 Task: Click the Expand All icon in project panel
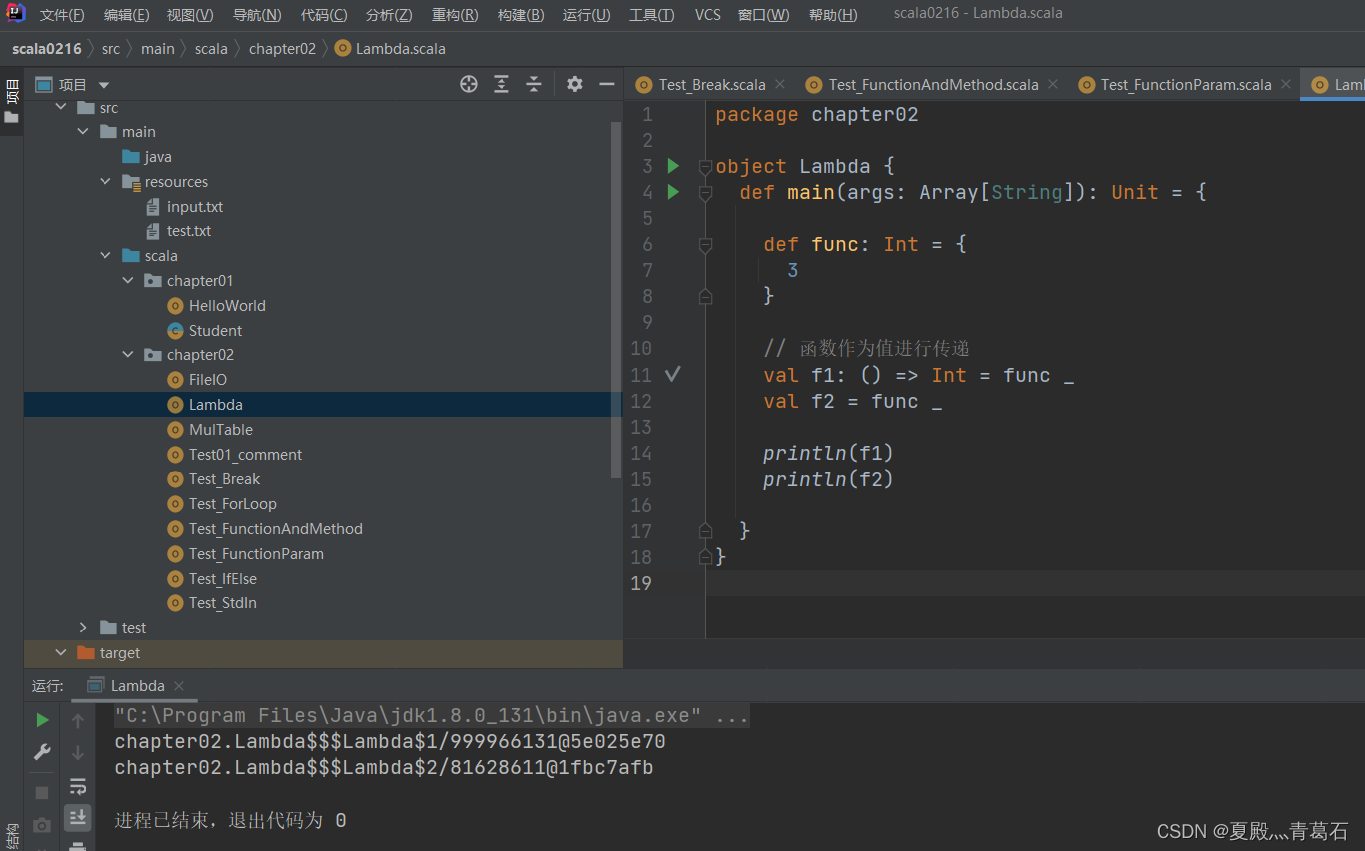click(502, 84)
